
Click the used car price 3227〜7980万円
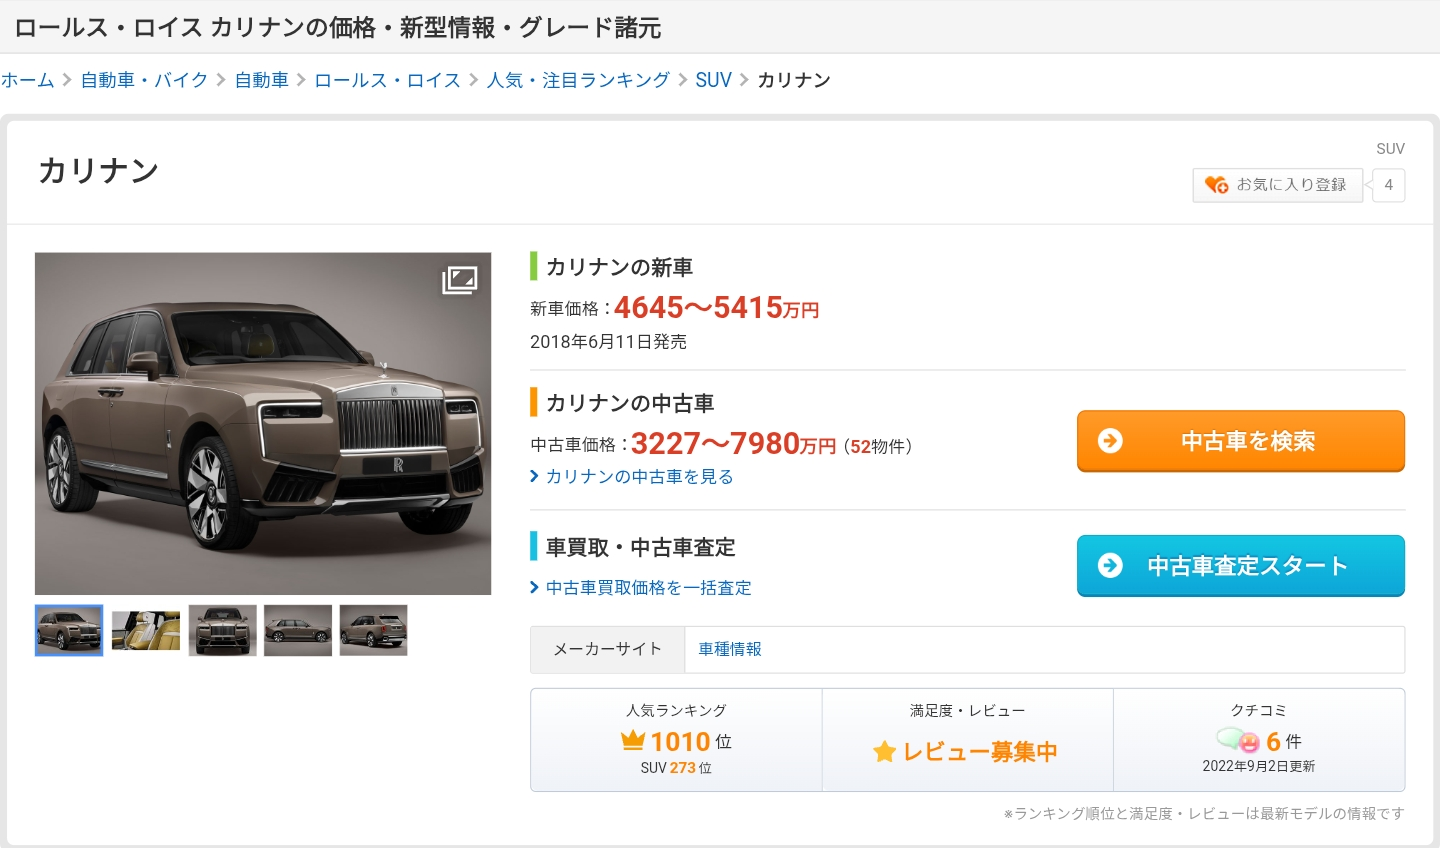pyautogui.click(x=733, y=443)
